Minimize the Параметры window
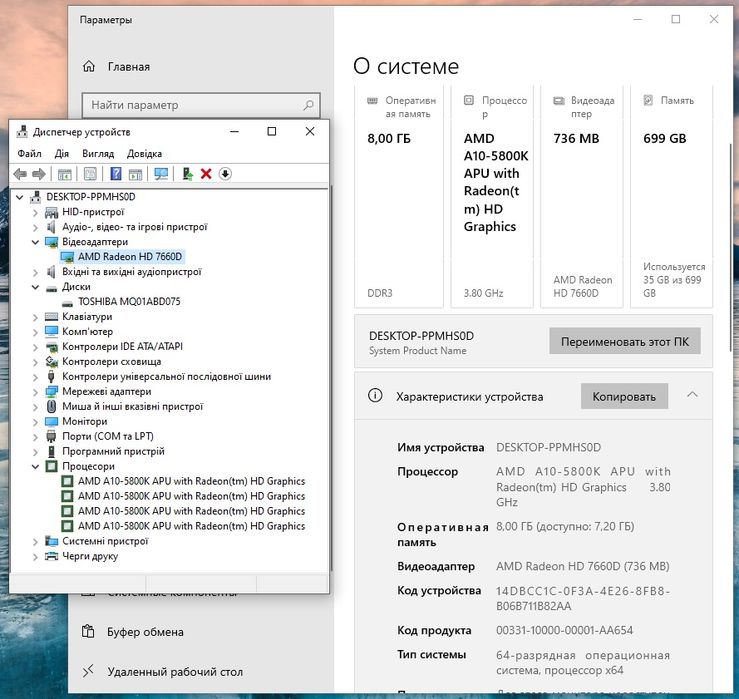This screenshot has width=739, height=699. point(638,19)
